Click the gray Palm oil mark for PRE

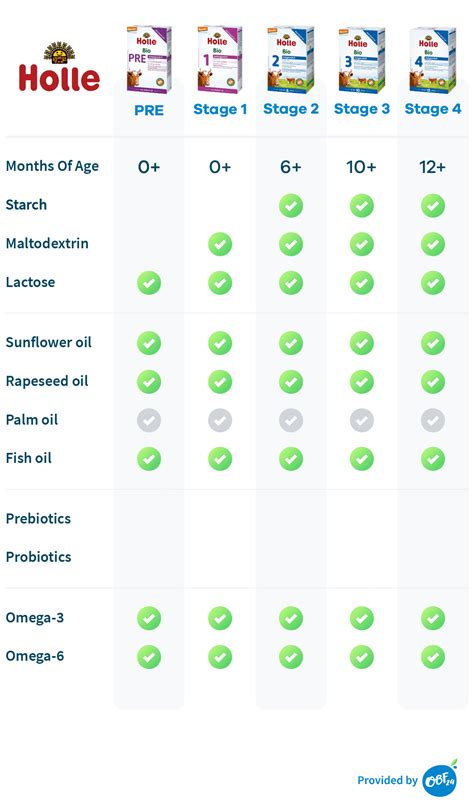149,420
